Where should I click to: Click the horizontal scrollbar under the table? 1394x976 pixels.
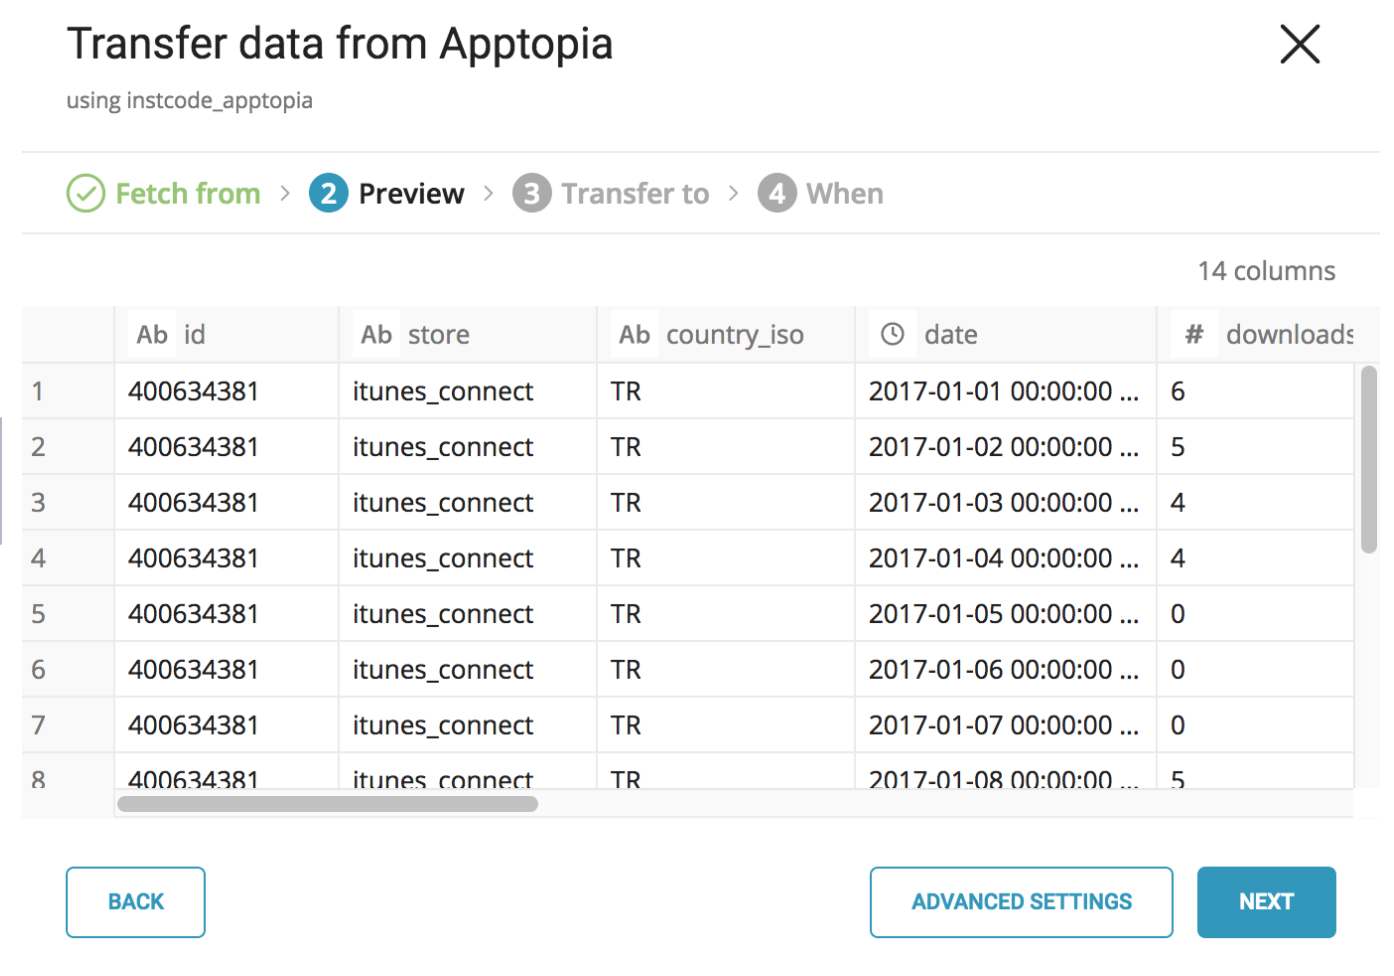pos(328,804)
